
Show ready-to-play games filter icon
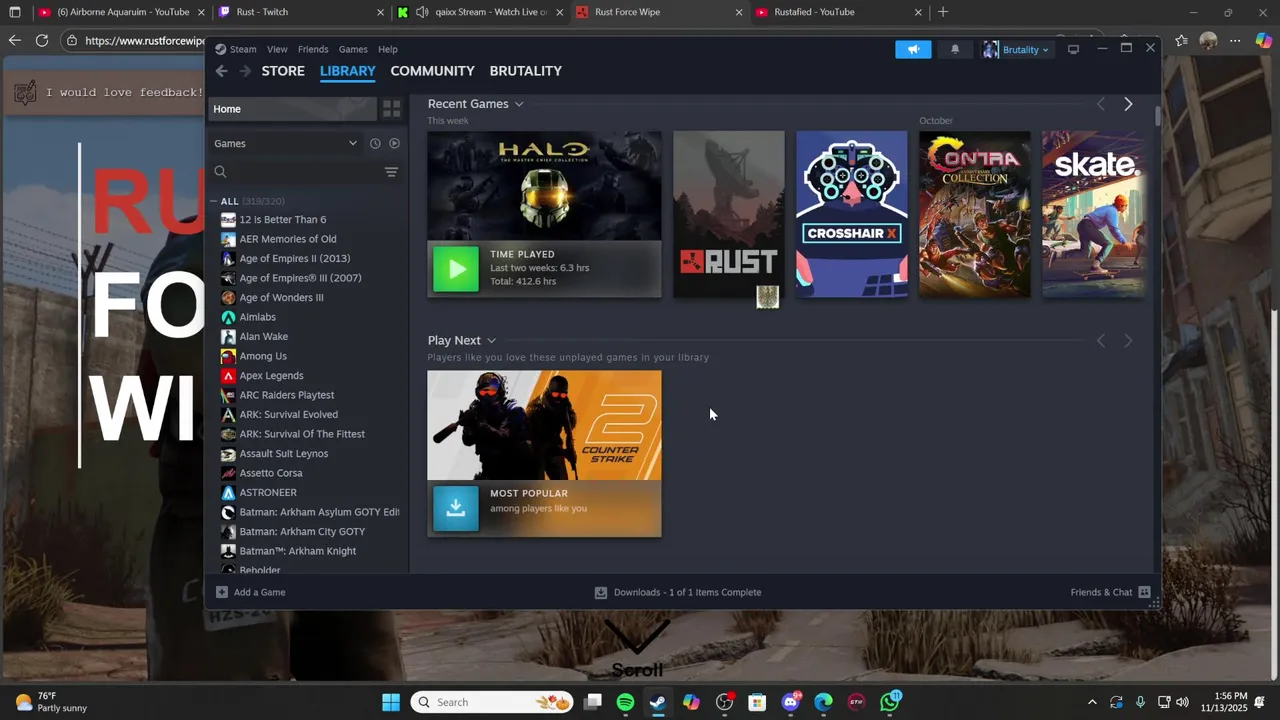pyautogui.click(x=394, y=143)
